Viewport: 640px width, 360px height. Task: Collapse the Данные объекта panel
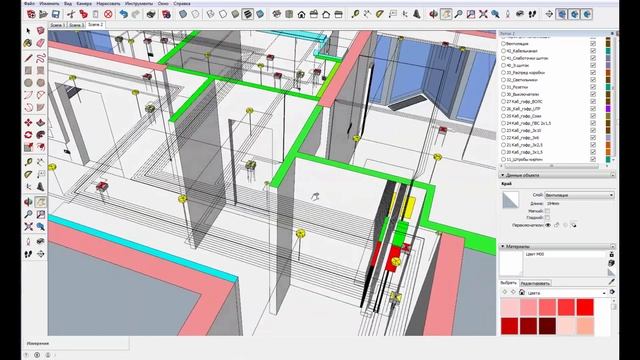pos(502,175)
